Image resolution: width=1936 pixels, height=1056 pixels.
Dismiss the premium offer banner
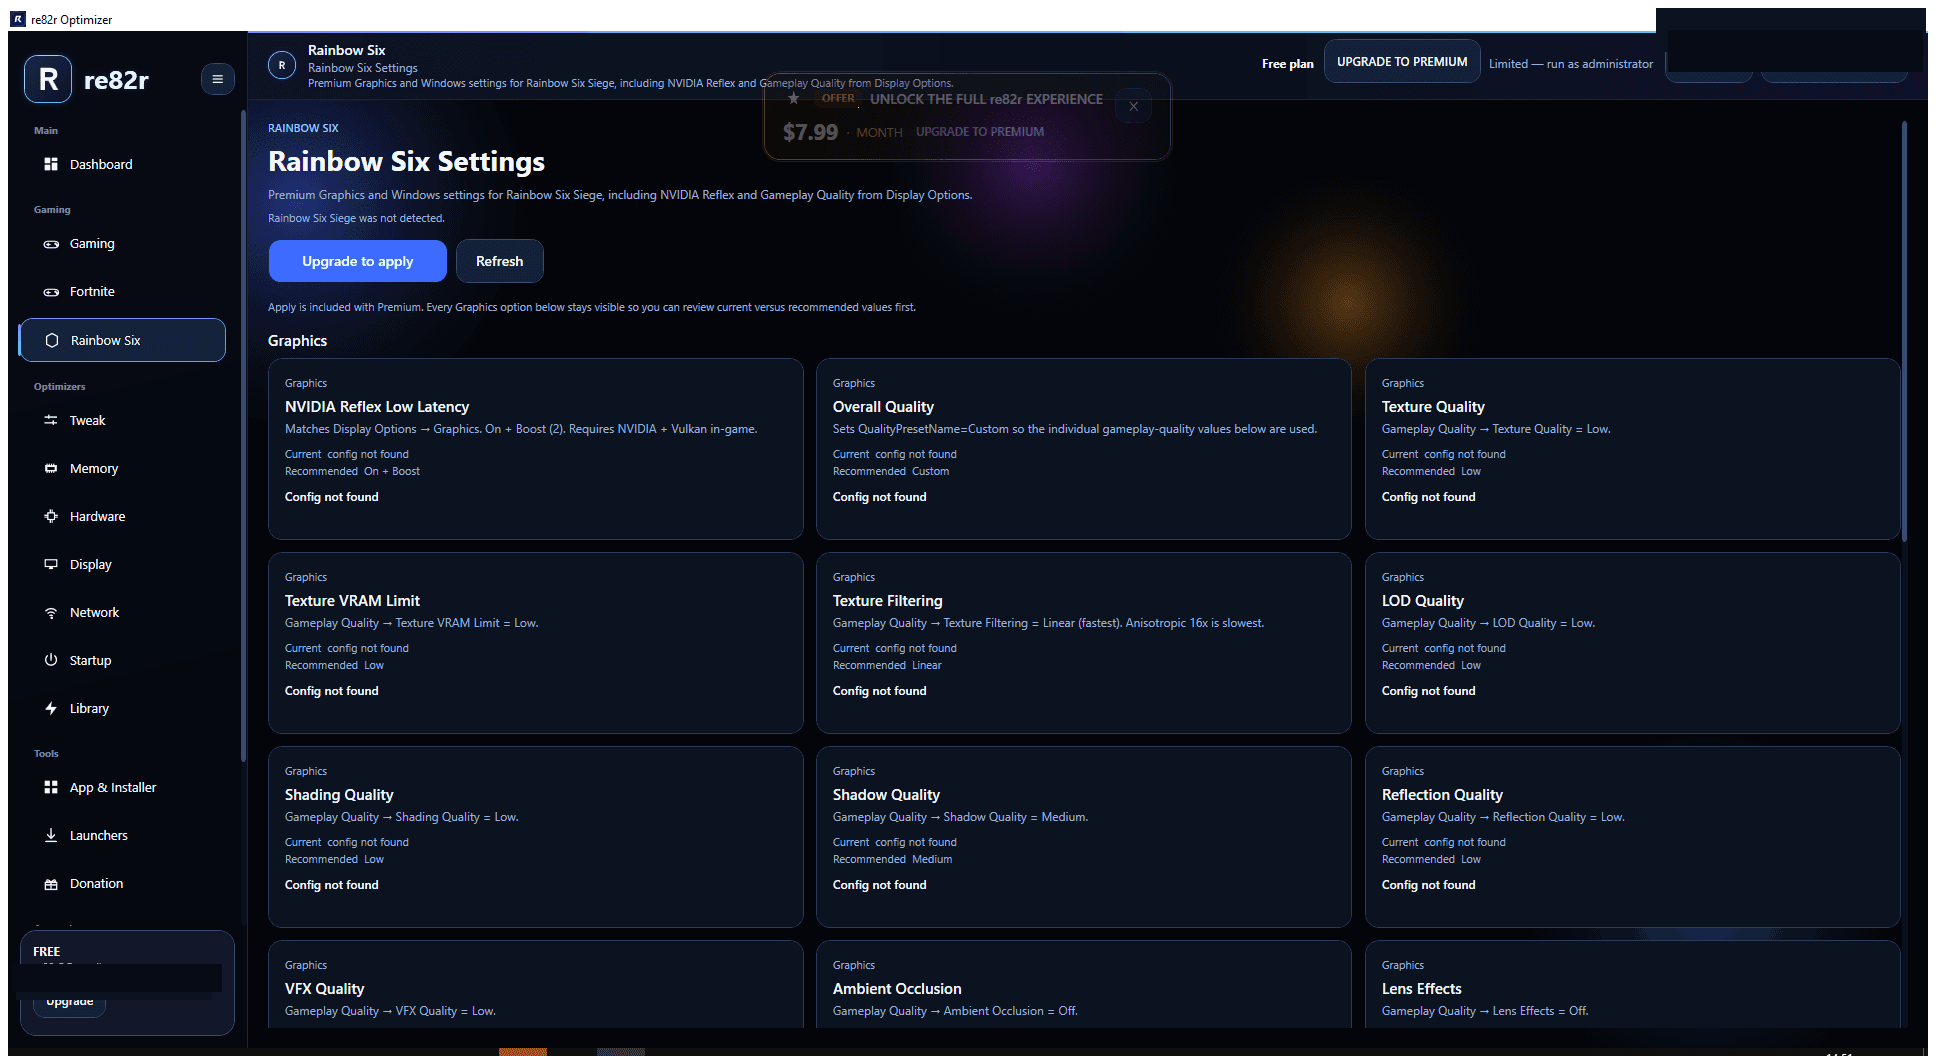click(x=1133, y=106)
